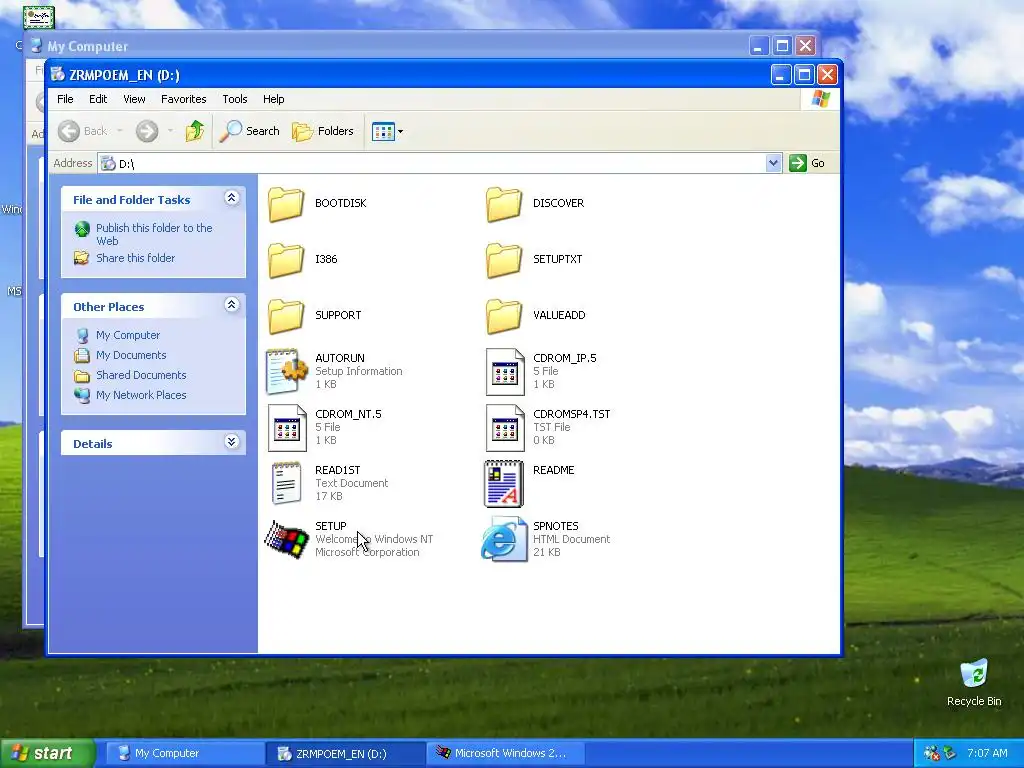The height and width of the screenshot is (768, 1024).
Task: Open the DISCOVER folder icon
Action: (504, 204)
